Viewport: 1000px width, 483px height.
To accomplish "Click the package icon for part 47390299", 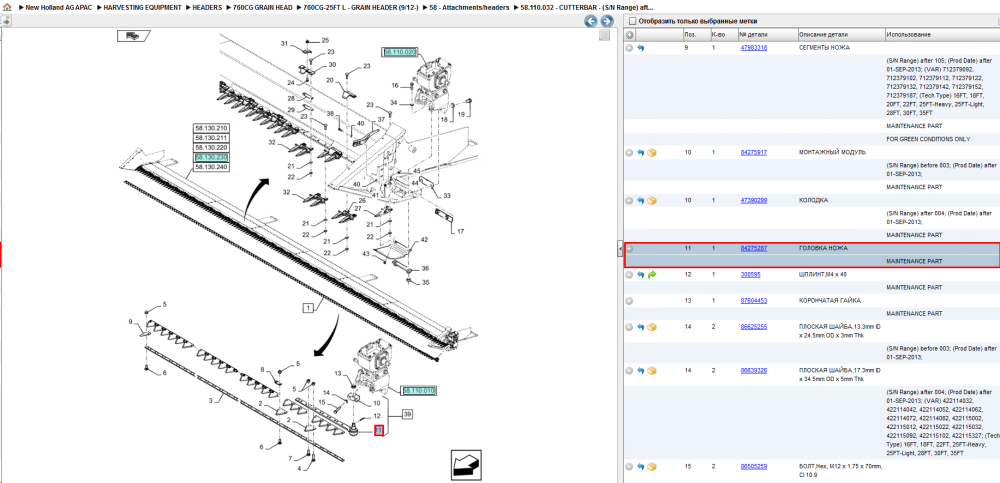I will pos(652,200).
